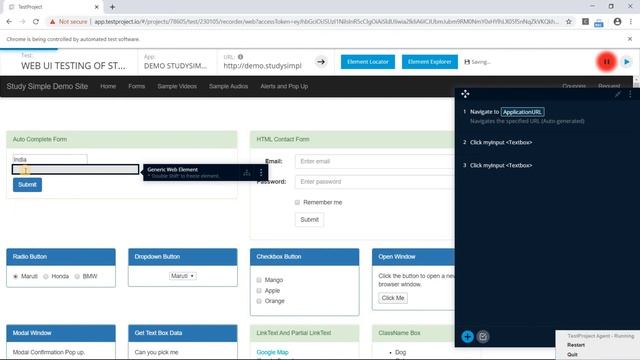The height and width of the screenshot is (360, 640).
Task: Click Submit button in HTML Contact Form
Action: click(x=309, y=220)
